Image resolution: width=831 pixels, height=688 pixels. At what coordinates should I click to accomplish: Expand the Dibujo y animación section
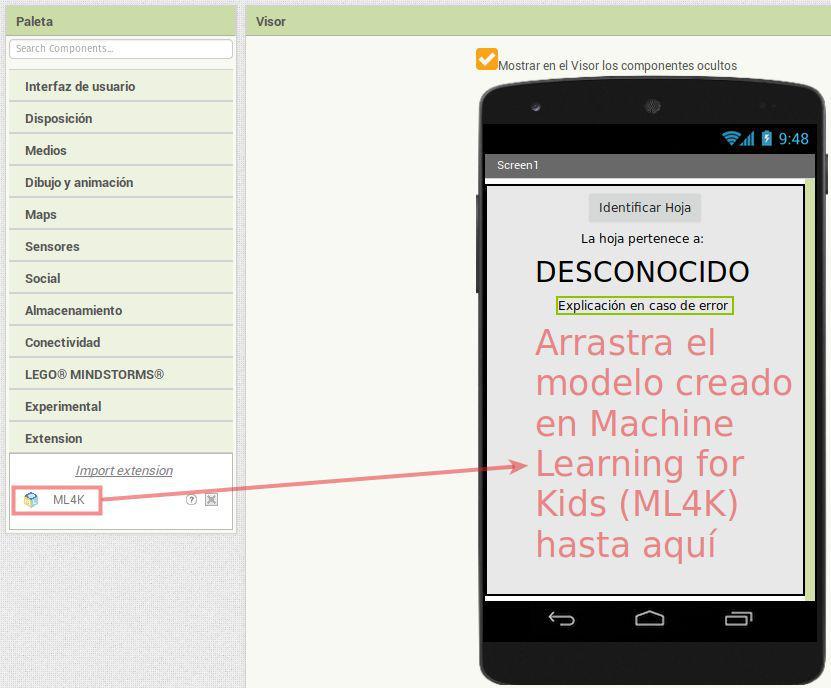pyautogui.click(x=121, y=182)
